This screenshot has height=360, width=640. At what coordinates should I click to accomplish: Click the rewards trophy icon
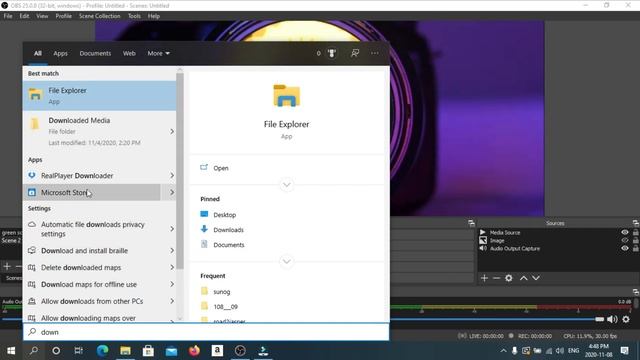(x=331, y=53)
